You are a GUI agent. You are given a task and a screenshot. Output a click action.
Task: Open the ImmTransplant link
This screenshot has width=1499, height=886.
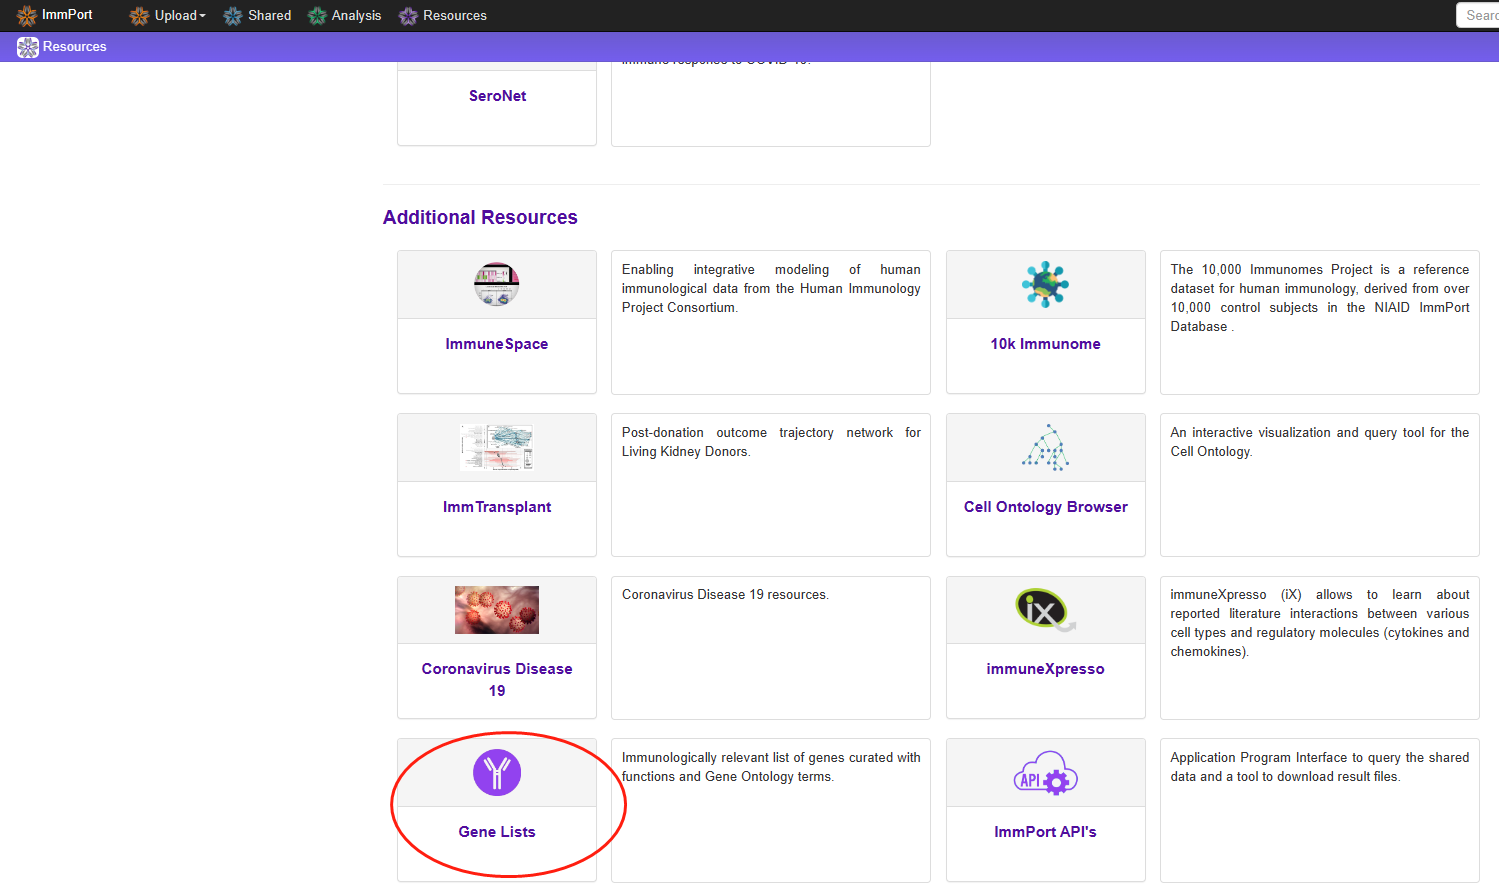click(x=497, y=507)
